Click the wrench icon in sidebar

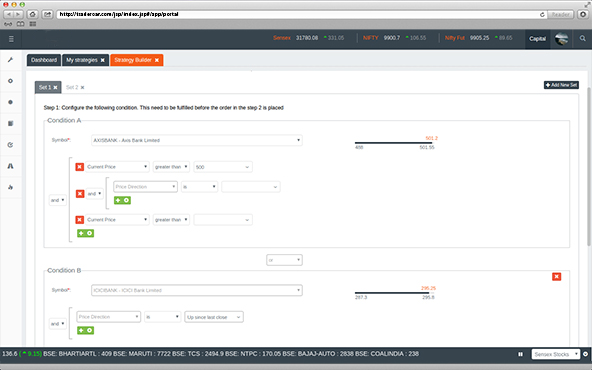pyautogui.click(x=11, y=60)
